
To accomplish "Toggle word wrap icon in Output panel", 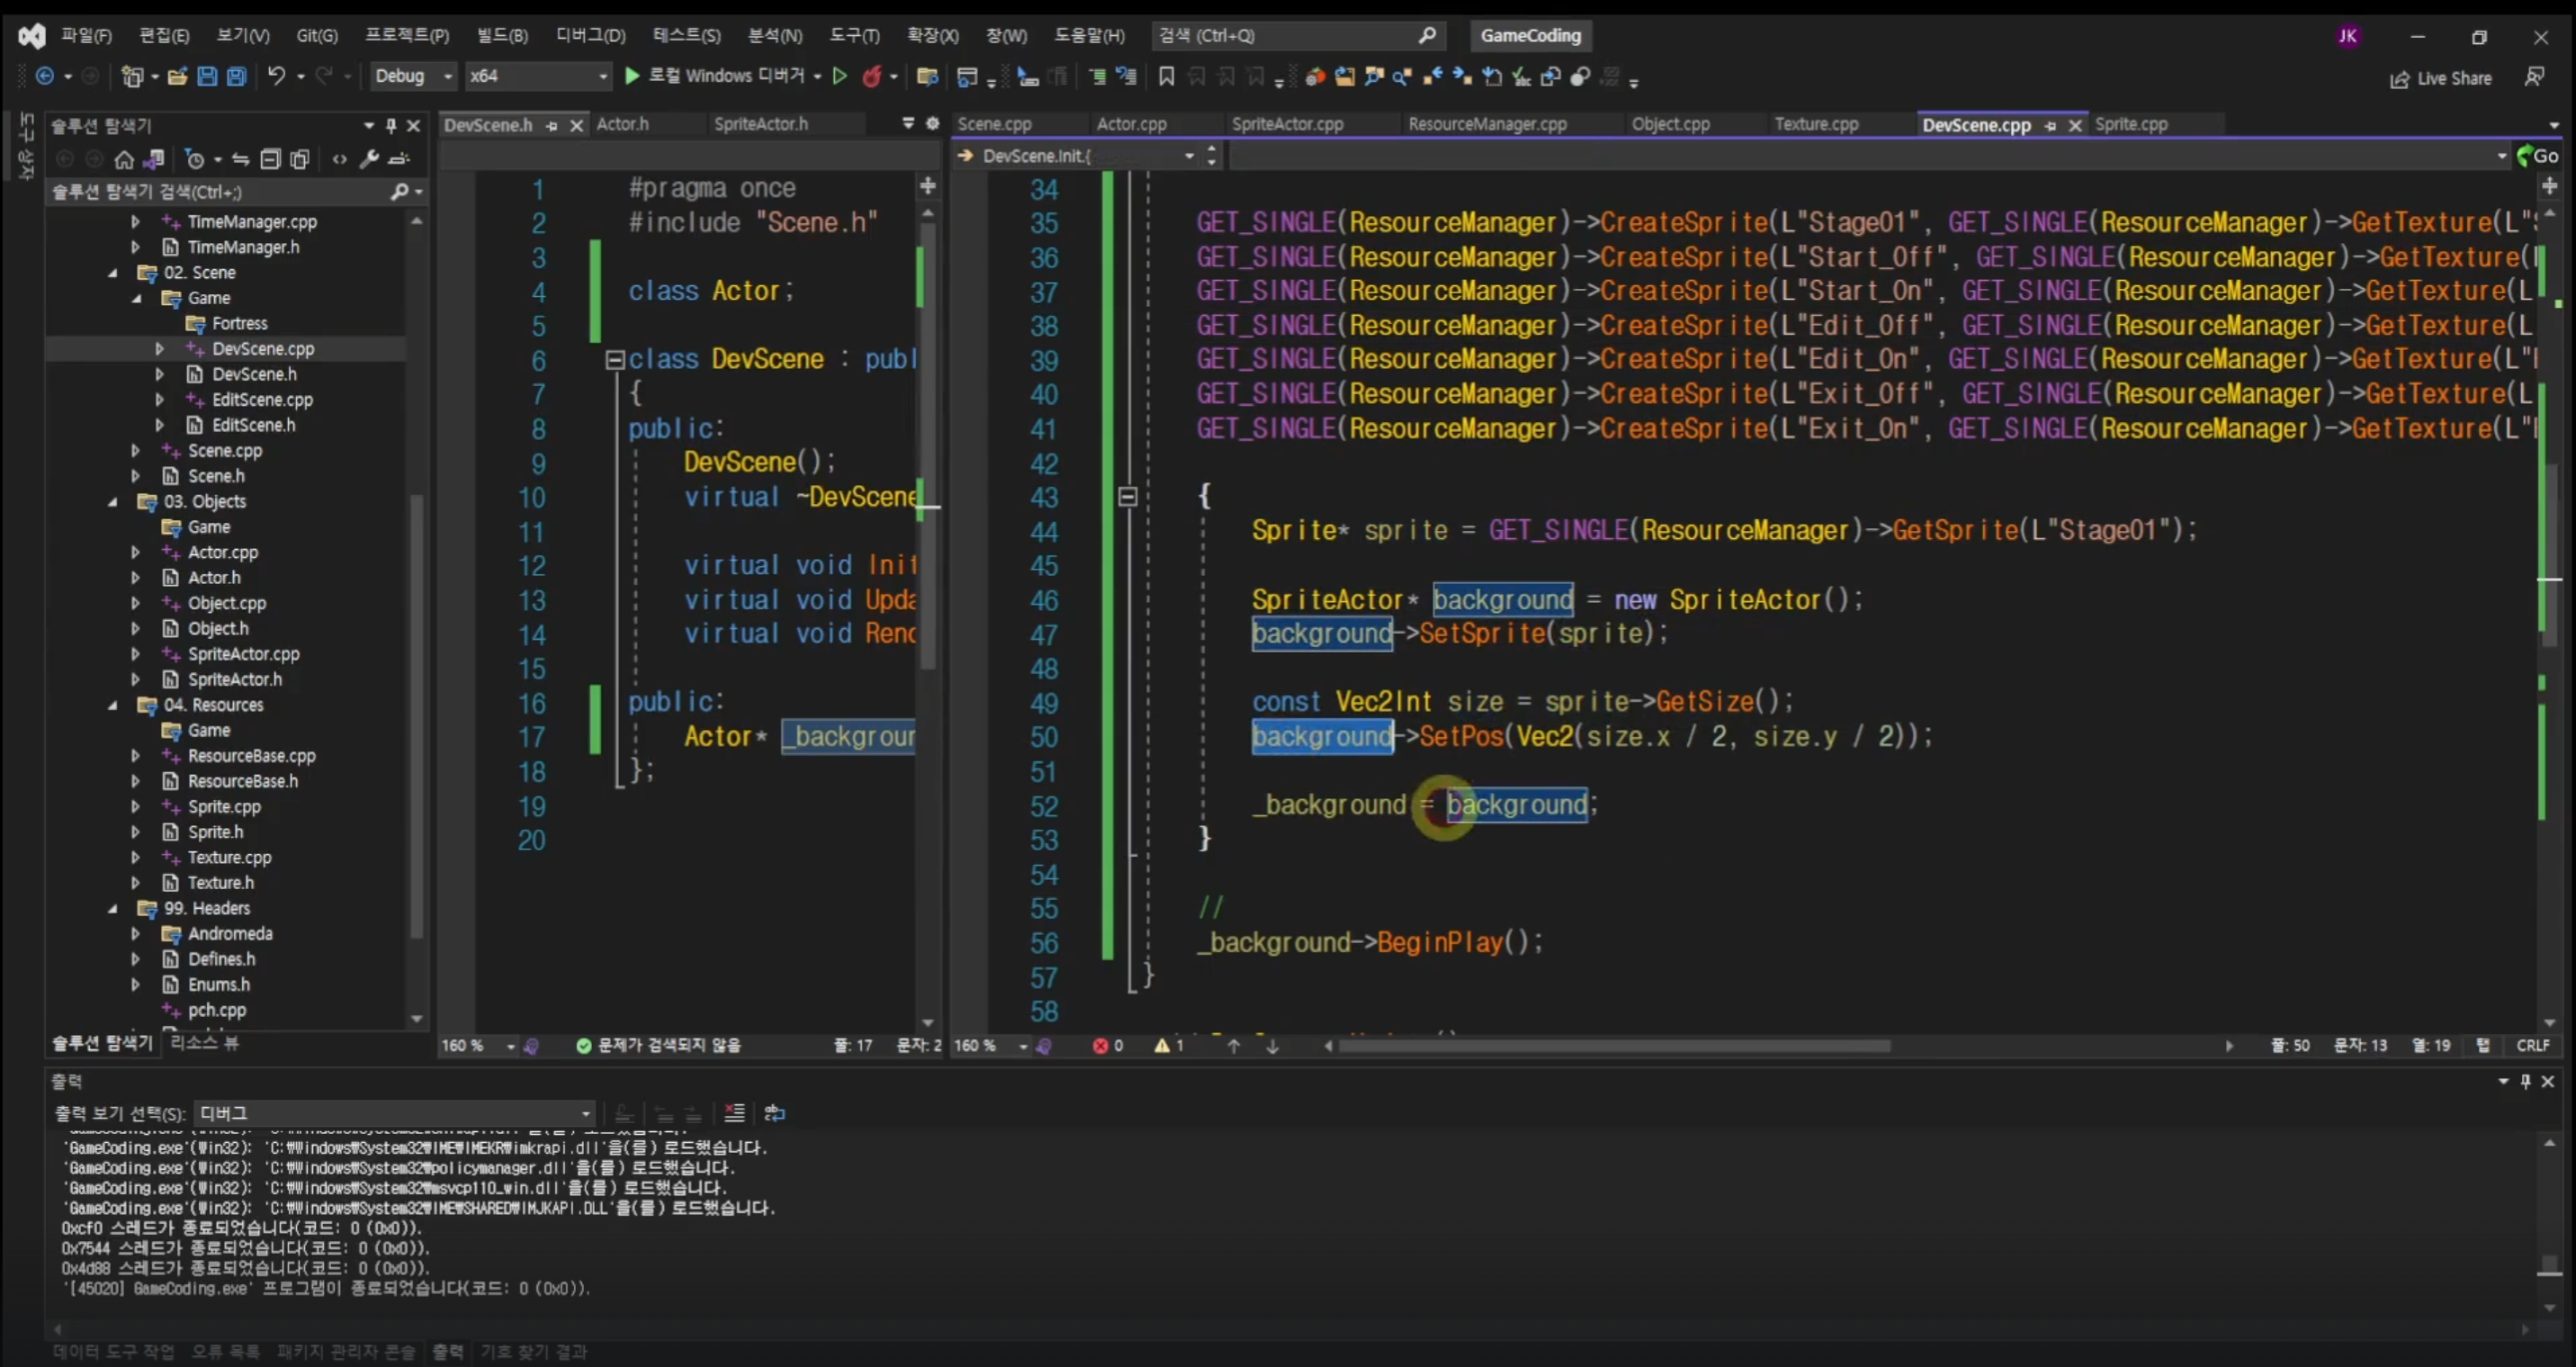I will coord(774,1113).
